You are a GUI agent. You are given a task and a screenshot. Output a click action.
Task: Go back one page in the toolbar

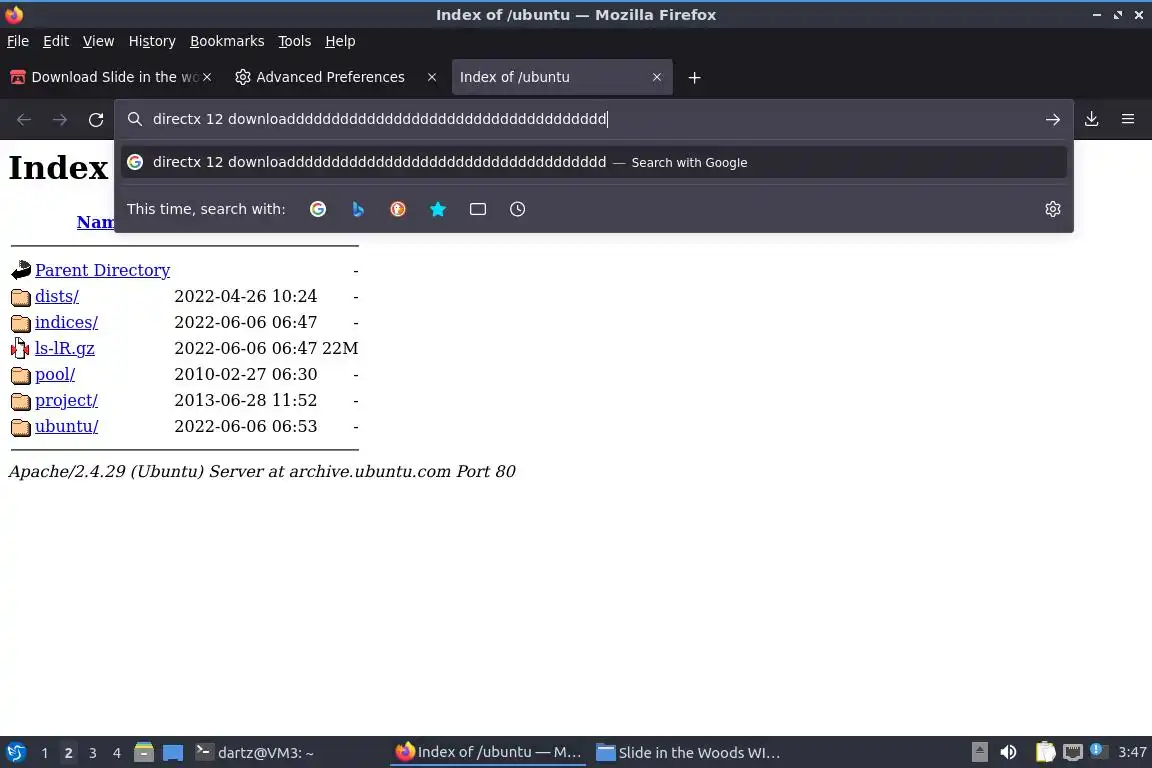[x=24, y=120]
